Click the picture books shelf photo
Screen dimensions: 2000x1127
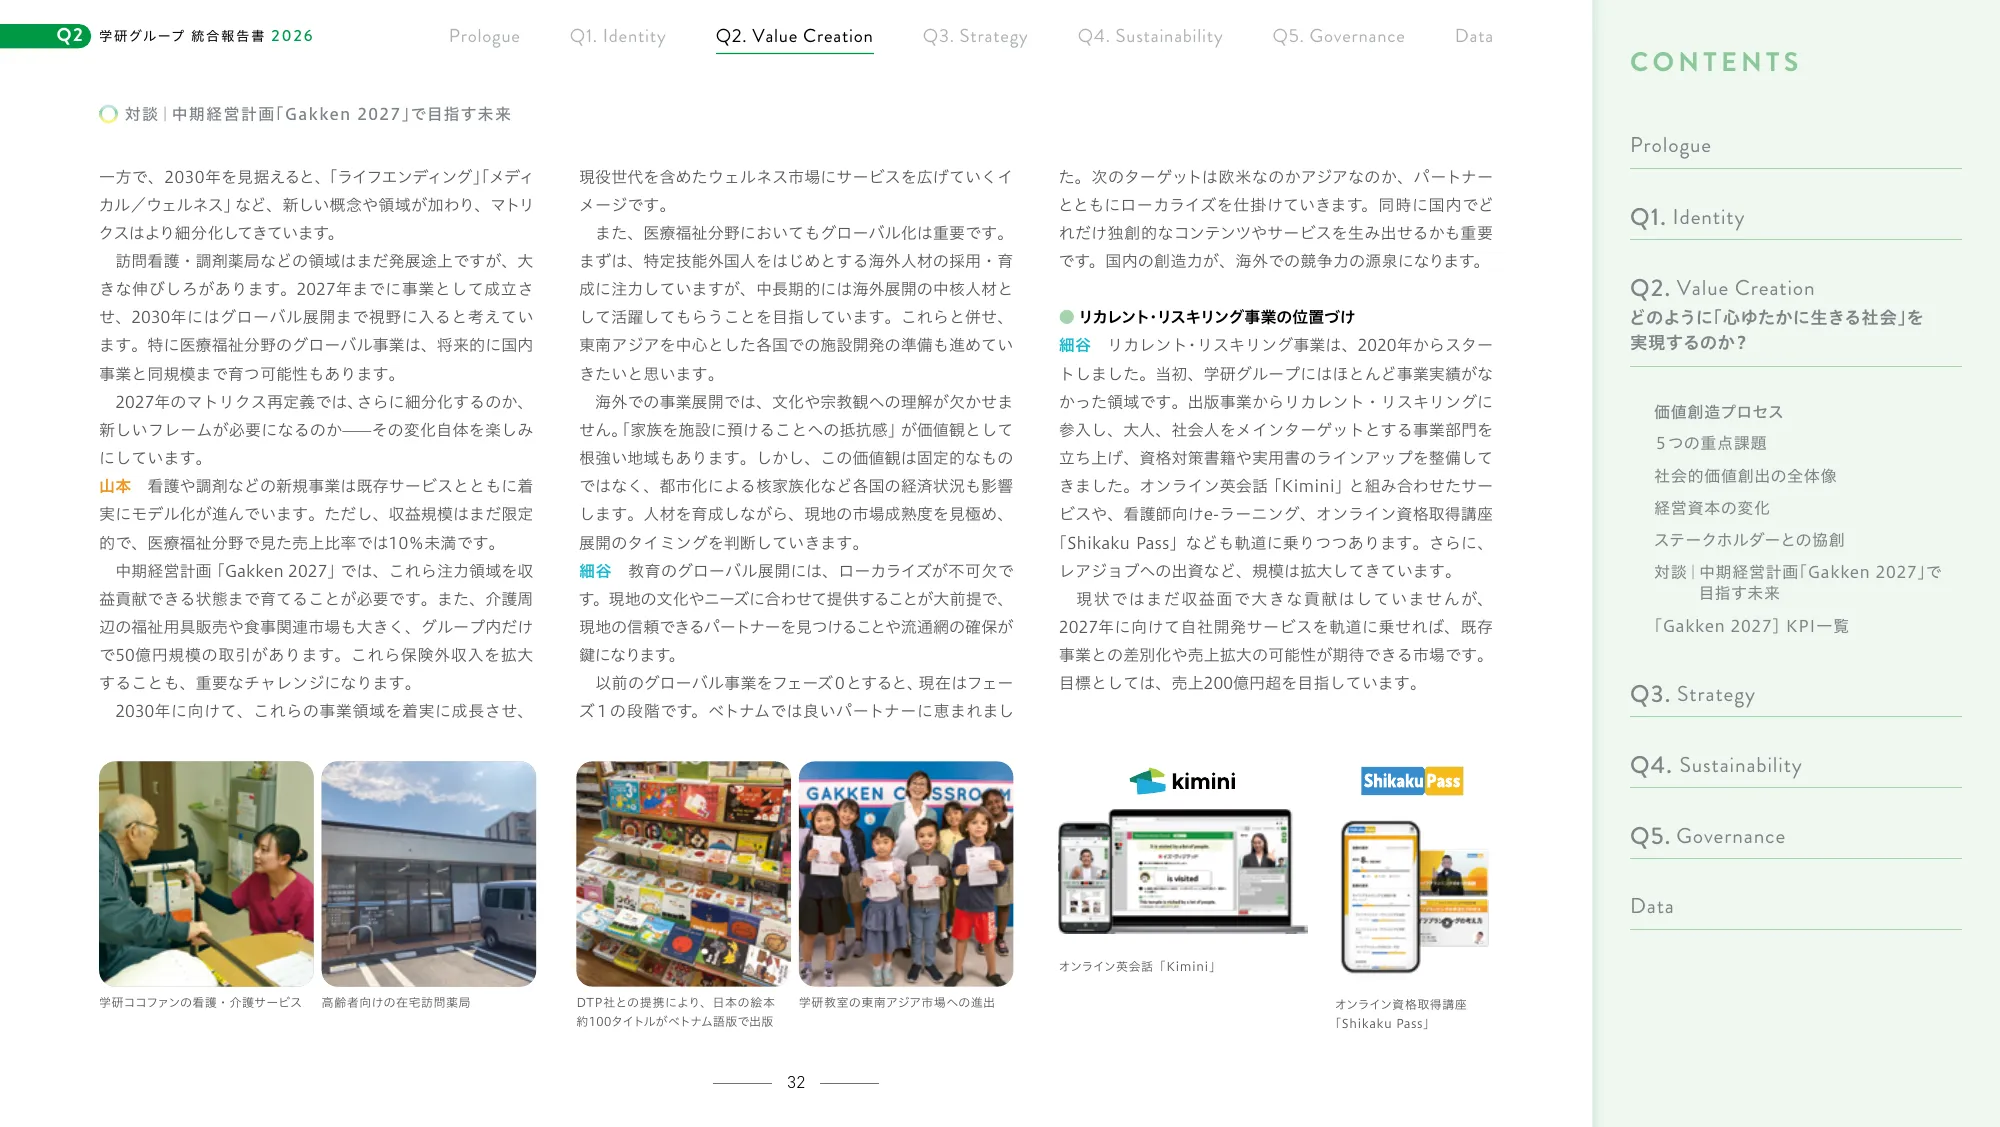pos(683,874)
